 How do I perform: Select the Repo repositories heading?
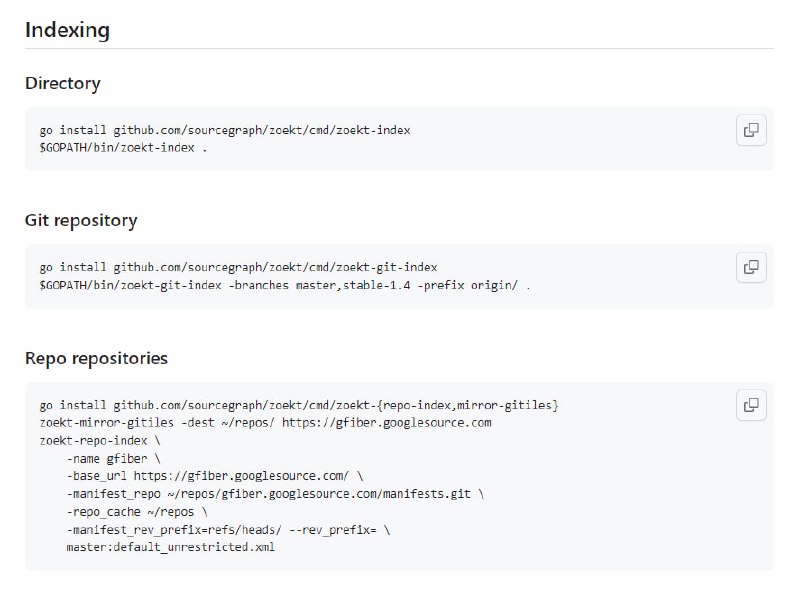point(96,358)
